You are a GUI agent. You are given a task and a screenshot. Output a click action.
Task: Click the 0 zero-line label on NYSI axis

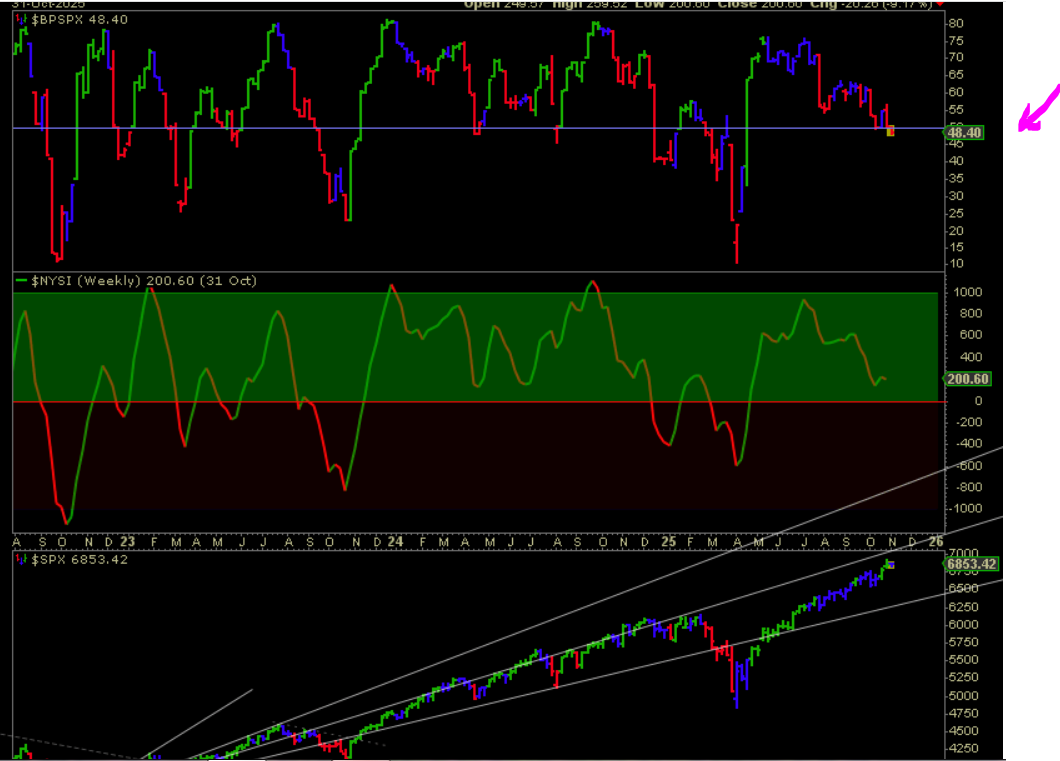978,401
